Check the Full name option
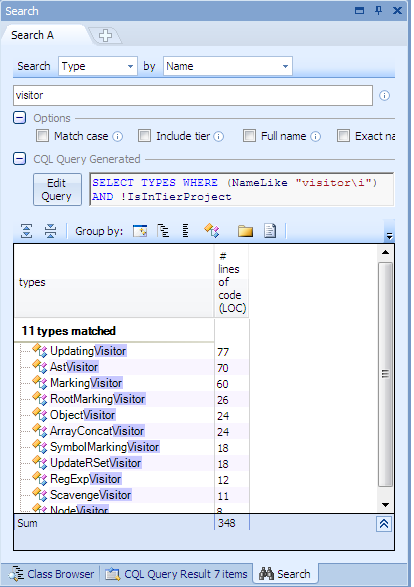The height and width of the screenshot is (587, 414). (249, 136)
